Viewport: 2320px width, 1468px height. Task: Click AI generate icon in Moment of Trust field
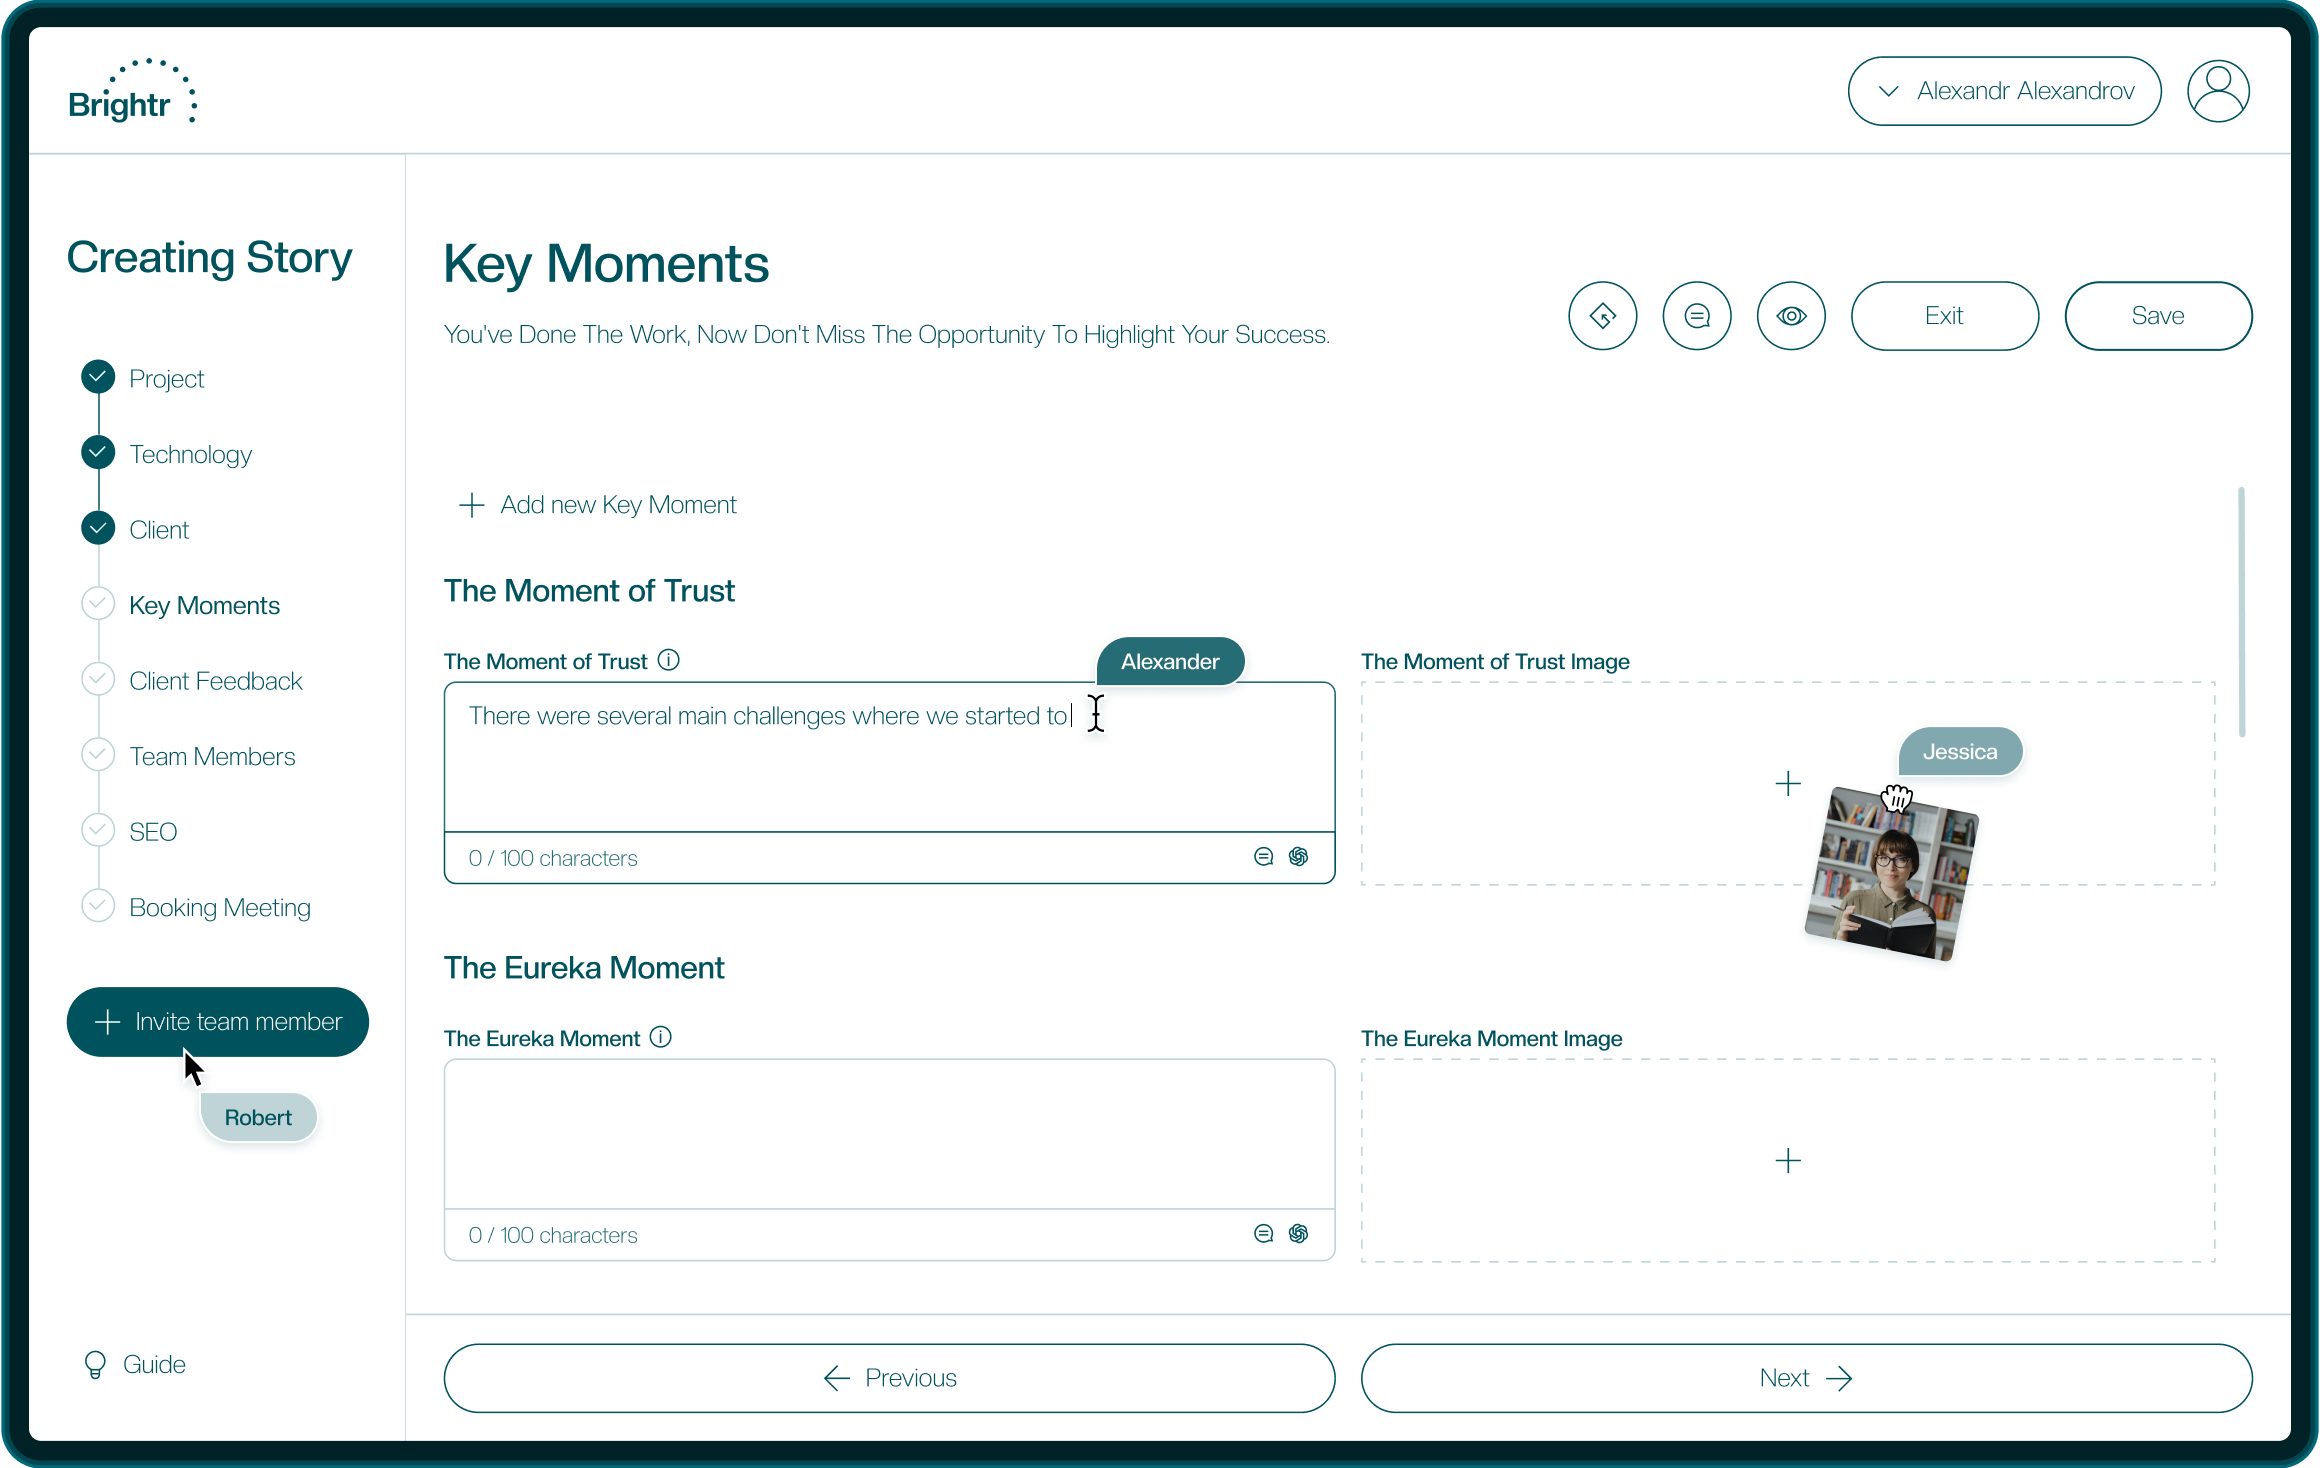click(x=1298, y=856)
